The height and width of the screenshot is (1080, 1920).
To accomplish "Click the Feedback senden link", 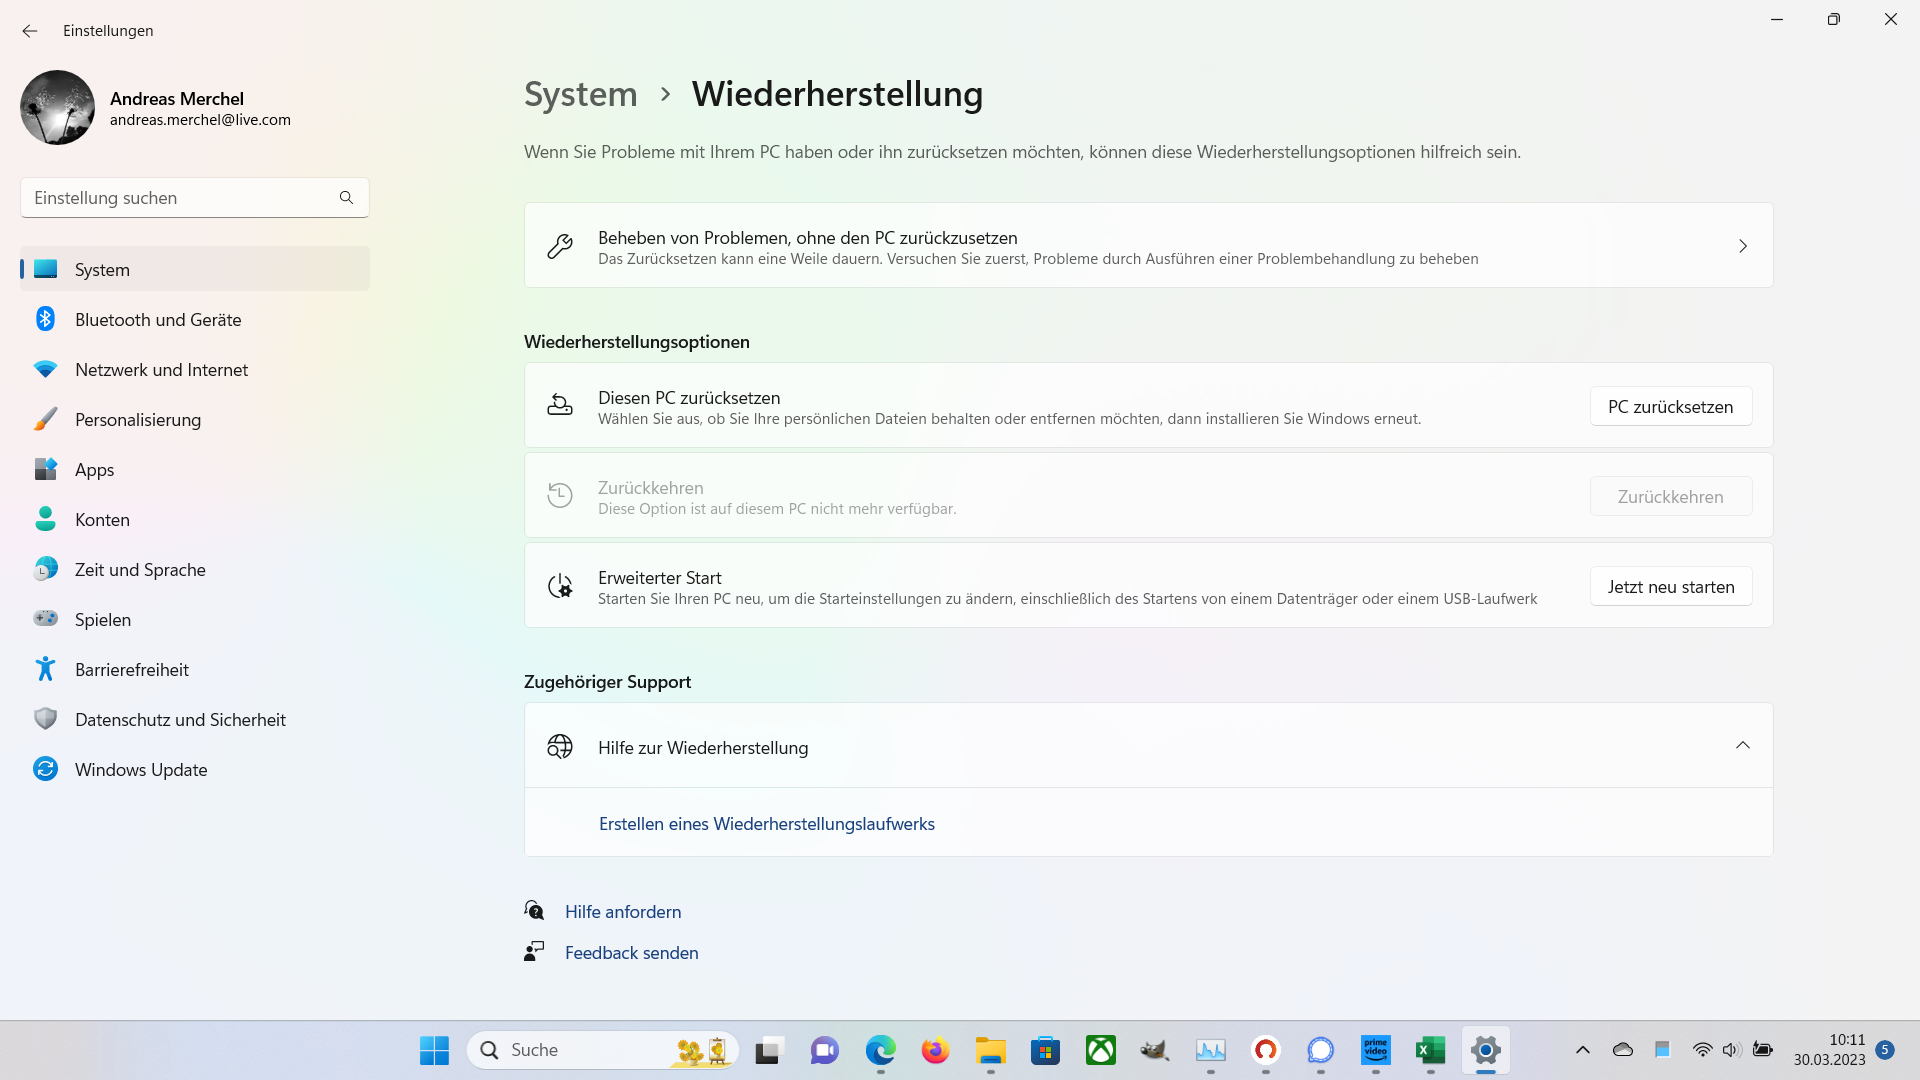I will pos(631,953).
